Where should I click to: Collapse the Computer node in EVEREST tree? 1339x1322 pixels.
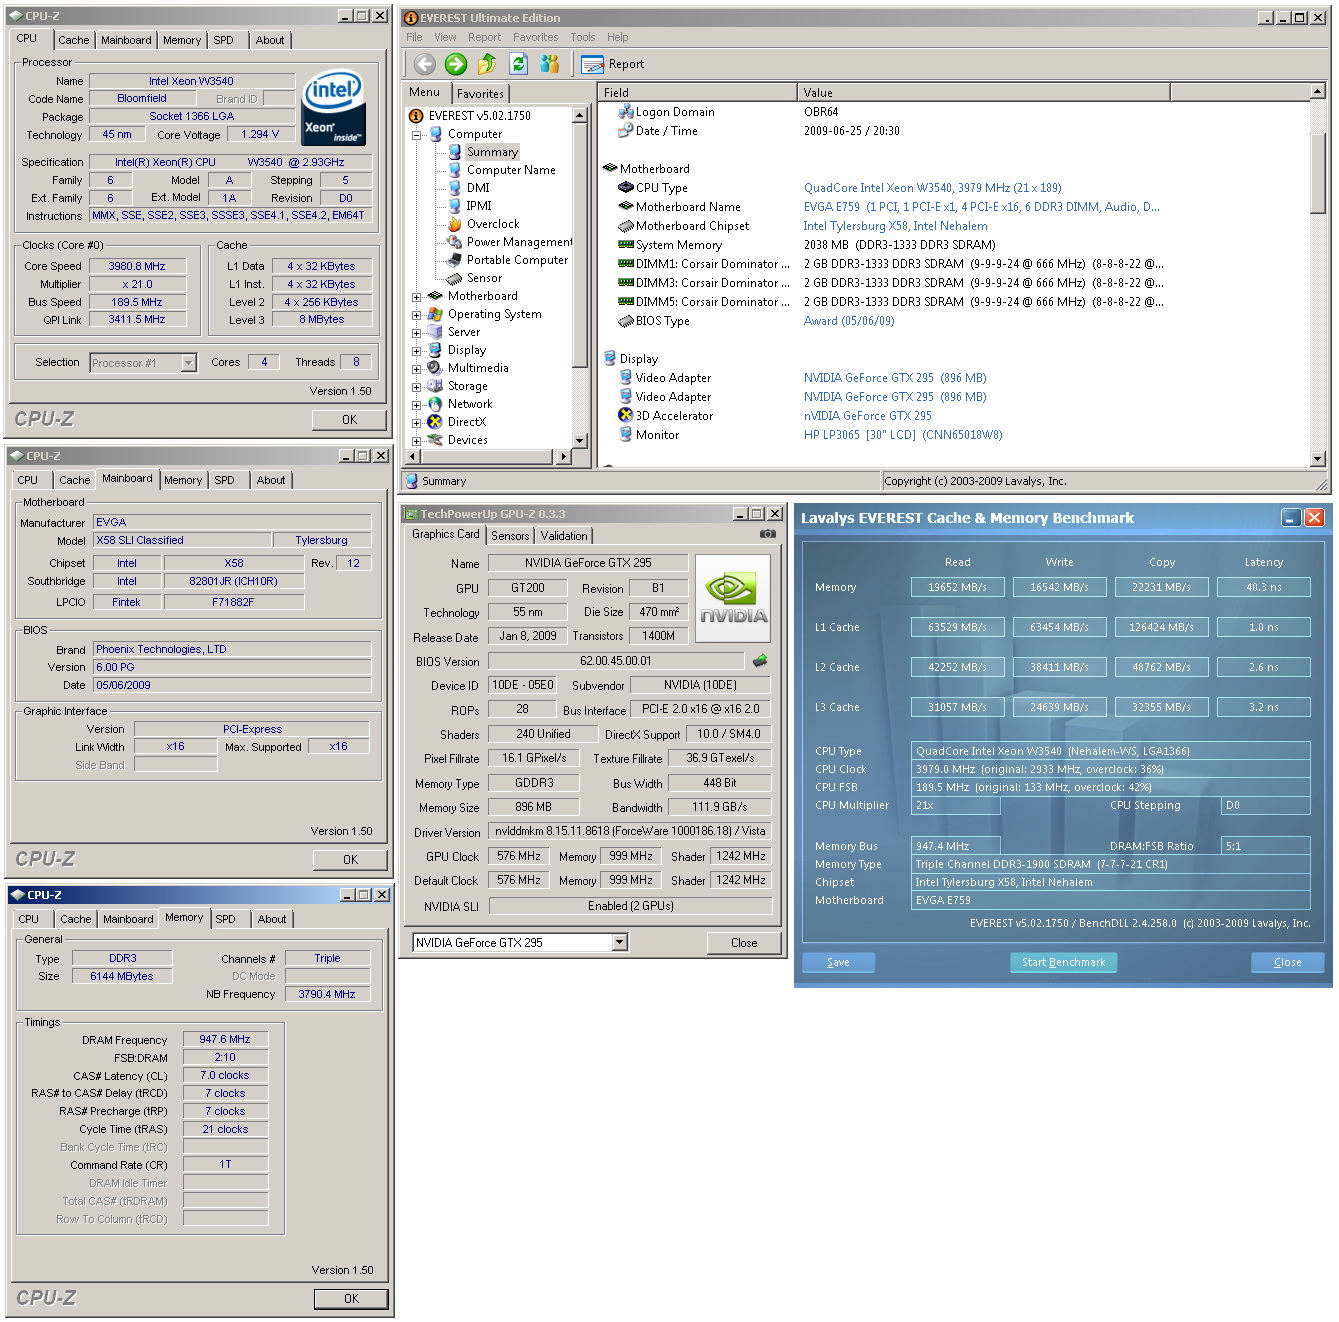click(x=417, y=134)
